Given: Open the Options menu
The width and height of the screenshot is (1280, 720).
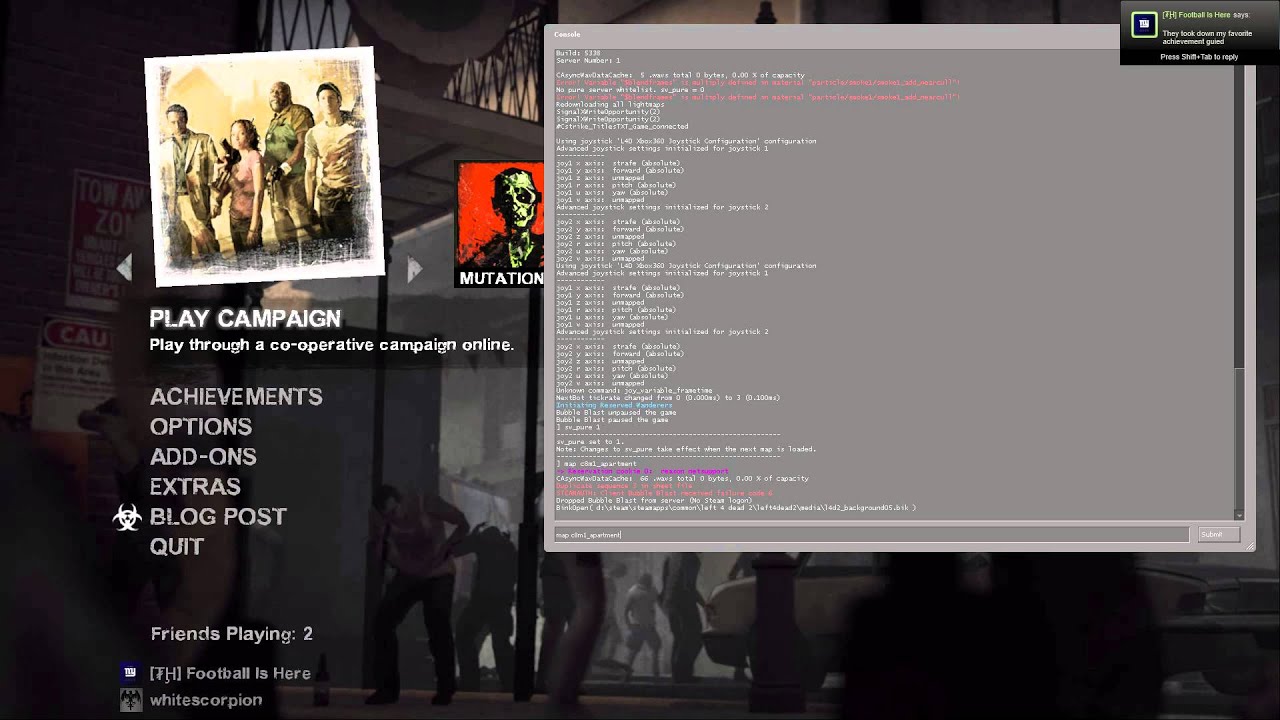Looking at the screenshot, I should click(201, 427).
